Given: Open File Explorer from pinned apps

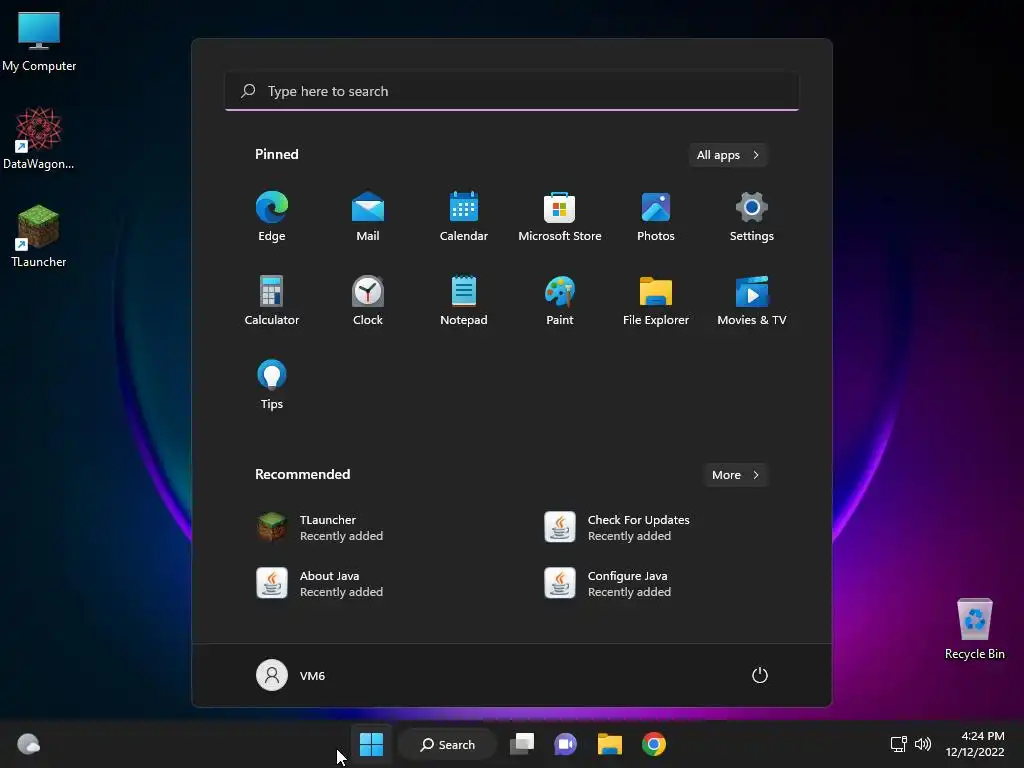Looking at the screenshot, I should click(656, 300).
